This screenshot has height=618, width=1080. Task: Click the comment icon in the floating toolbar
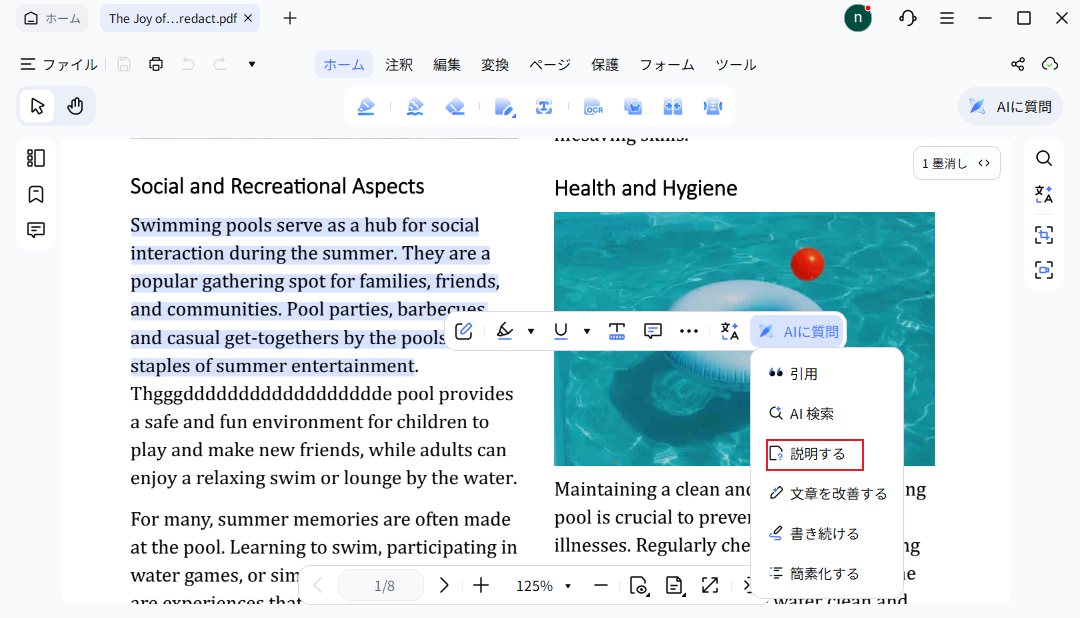(653, 330)
